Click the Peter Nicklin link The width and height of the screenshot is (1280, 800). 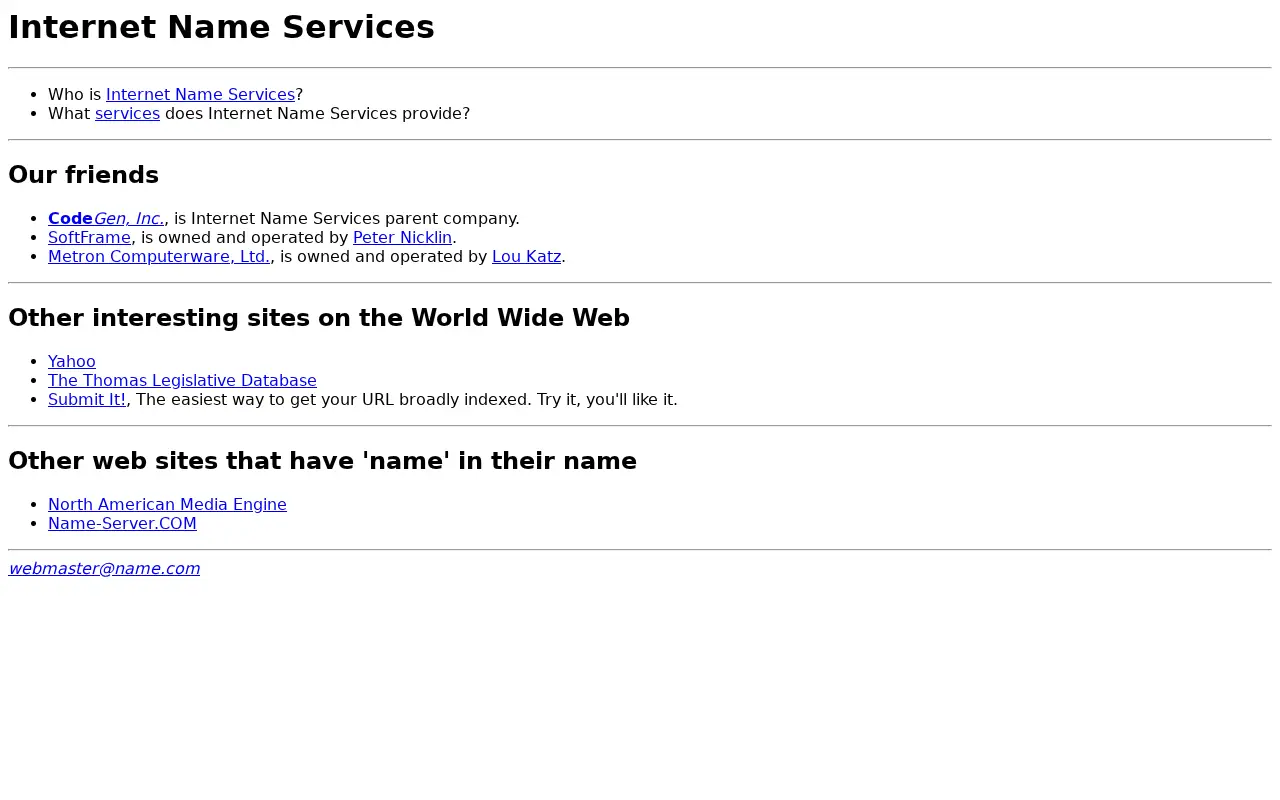click(x=402, y=238)
